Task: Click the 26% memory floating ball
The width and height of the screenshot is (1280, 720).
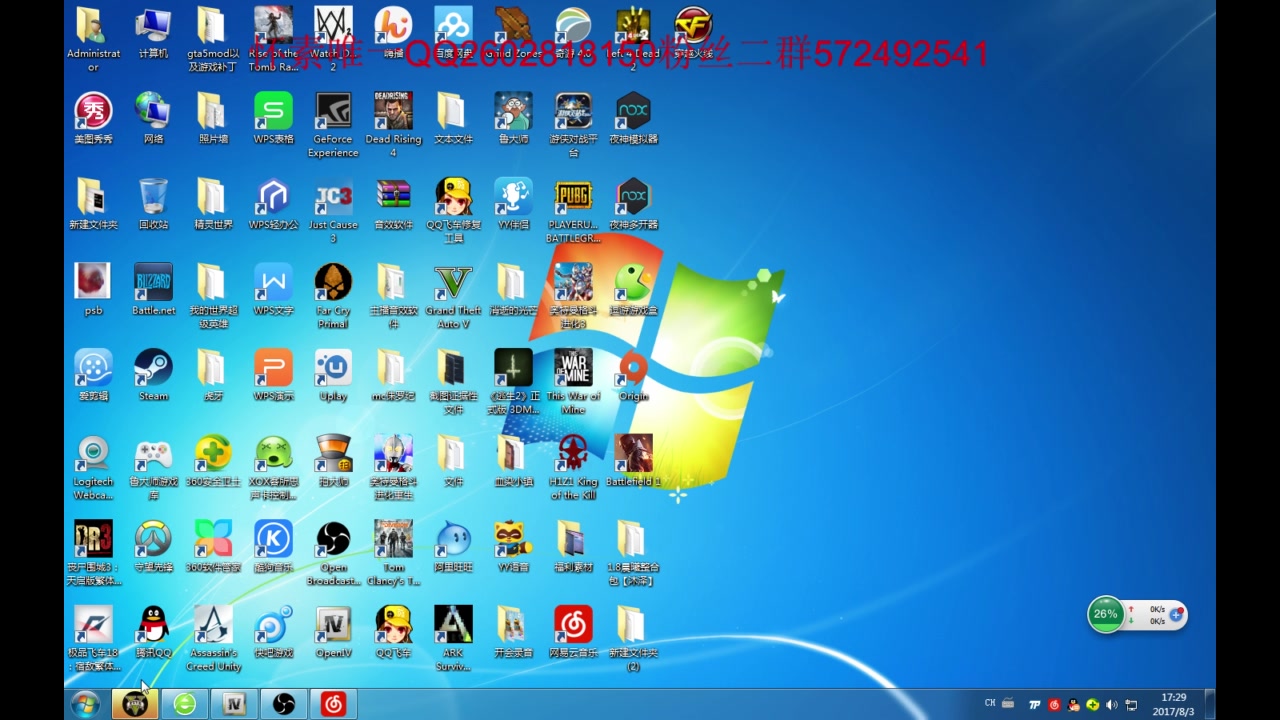Action: (1106, 614)
